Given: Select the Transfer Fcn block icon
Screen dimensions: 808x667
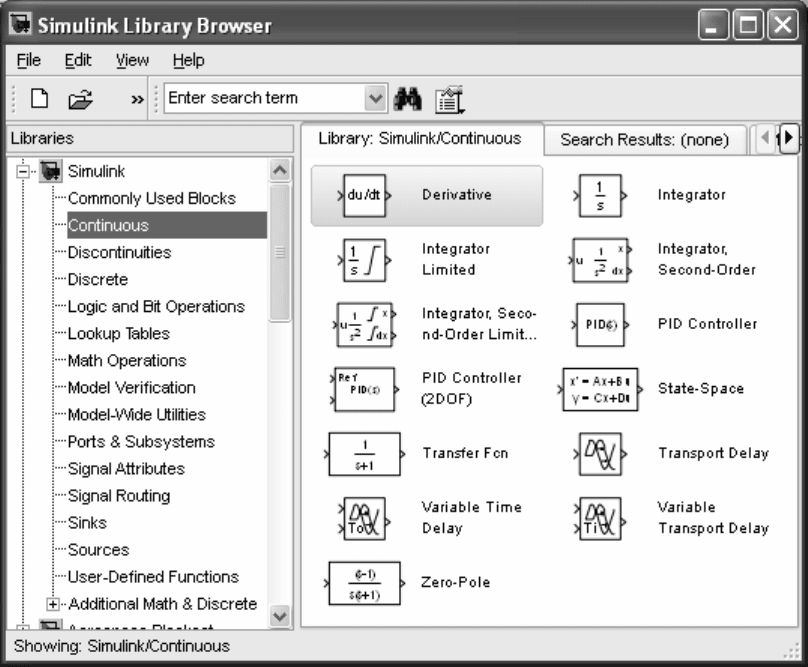Looking at the screenshot, I should click(364, 454).
